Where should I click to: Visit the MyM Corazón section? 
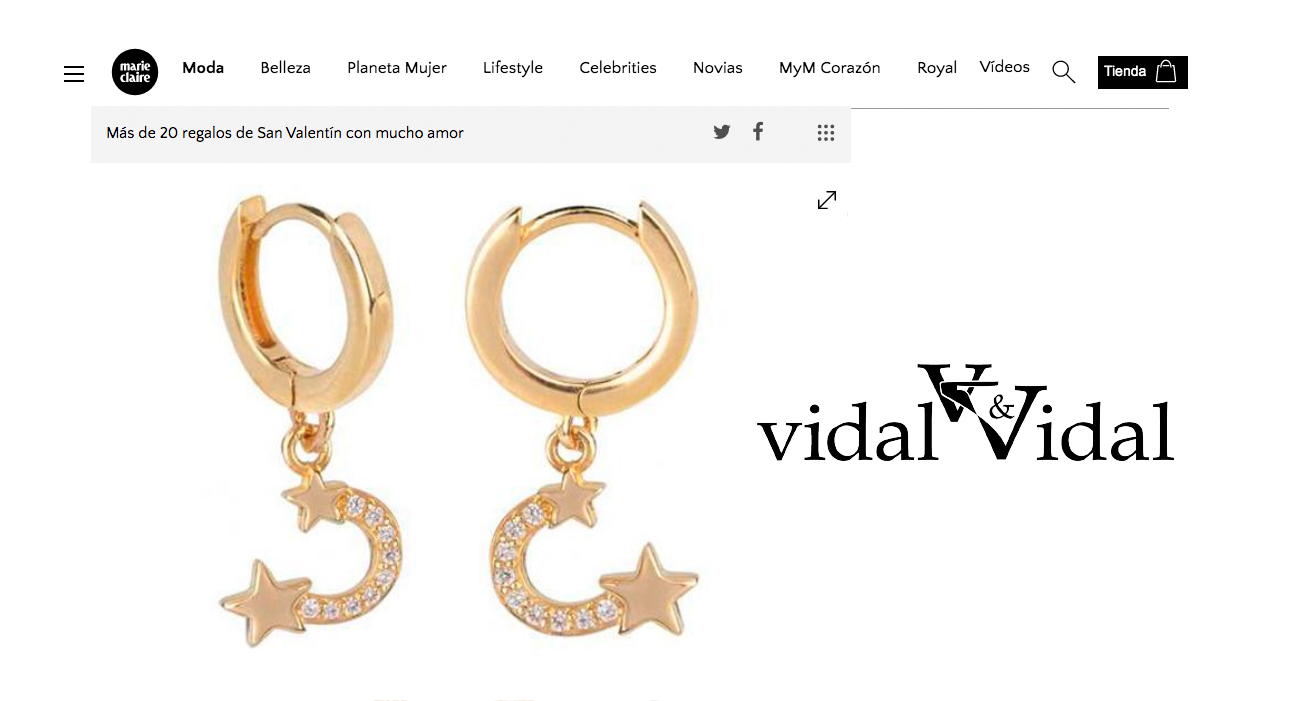(x=830, y=68)
